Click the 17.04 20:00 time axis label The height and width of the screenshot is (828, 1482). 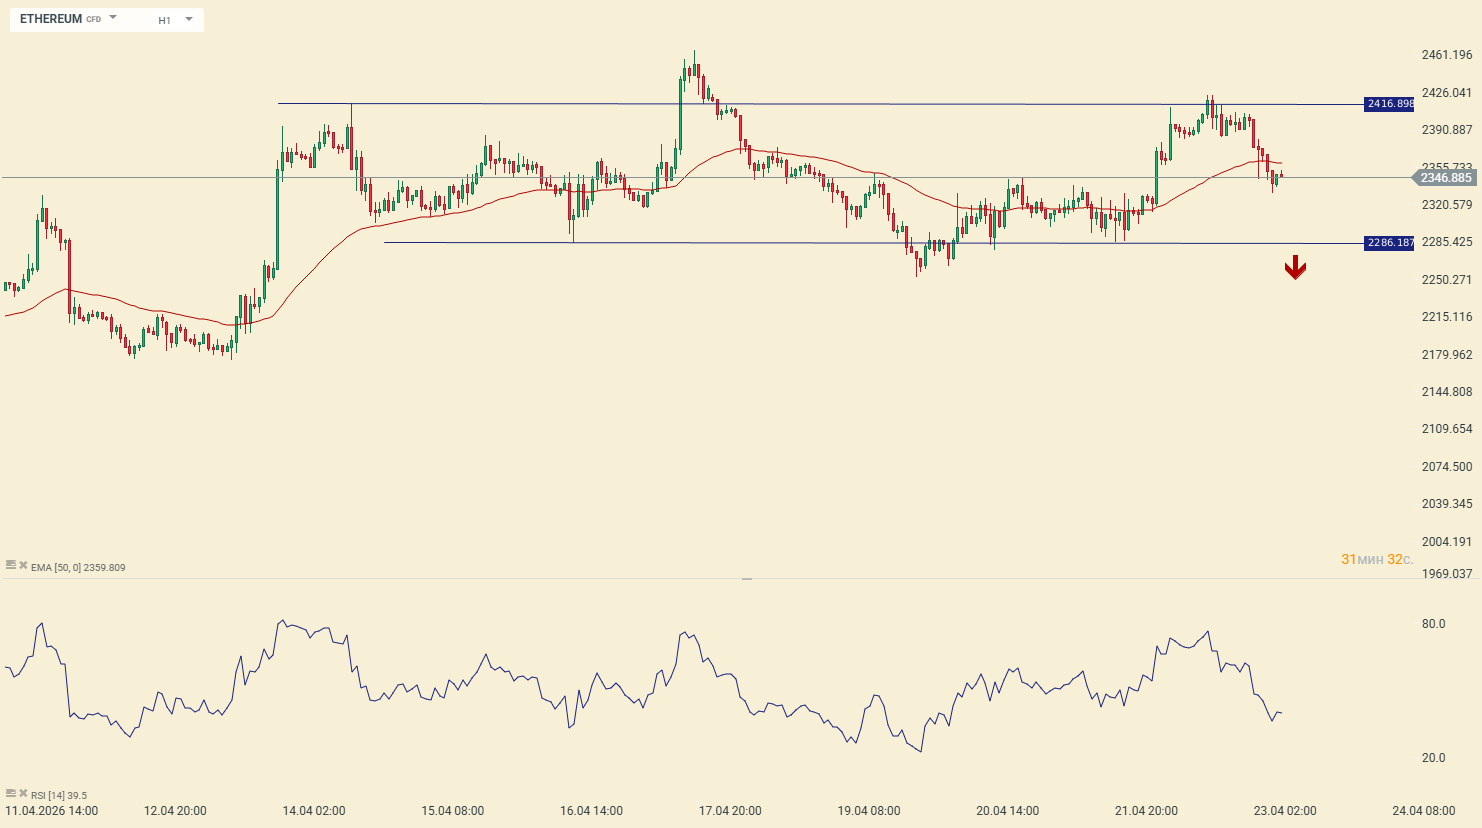click(x=729, y=811)
